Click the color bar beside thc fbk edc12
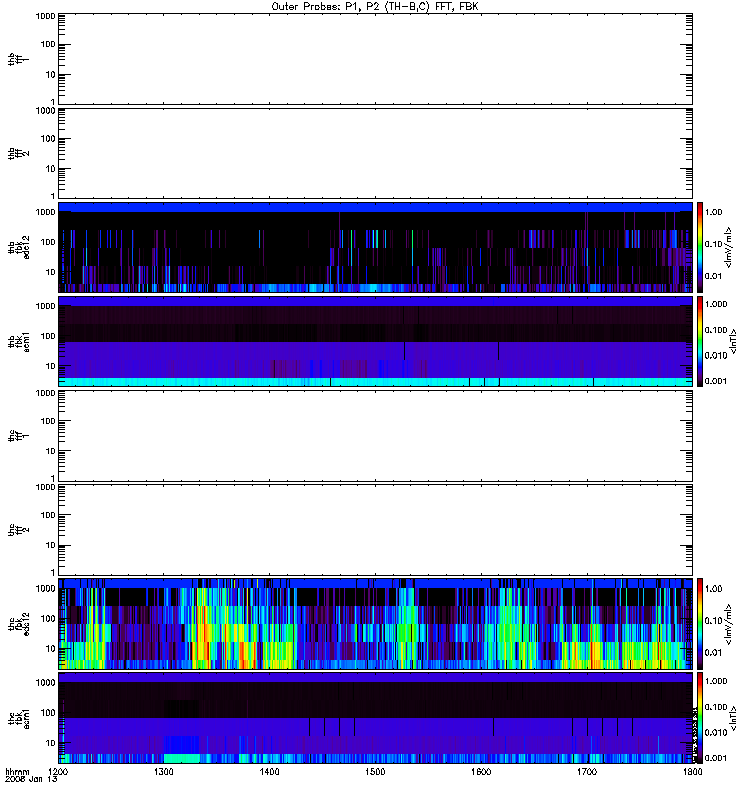The width and height of the screenshot is (750, 800). pos(700,624)
